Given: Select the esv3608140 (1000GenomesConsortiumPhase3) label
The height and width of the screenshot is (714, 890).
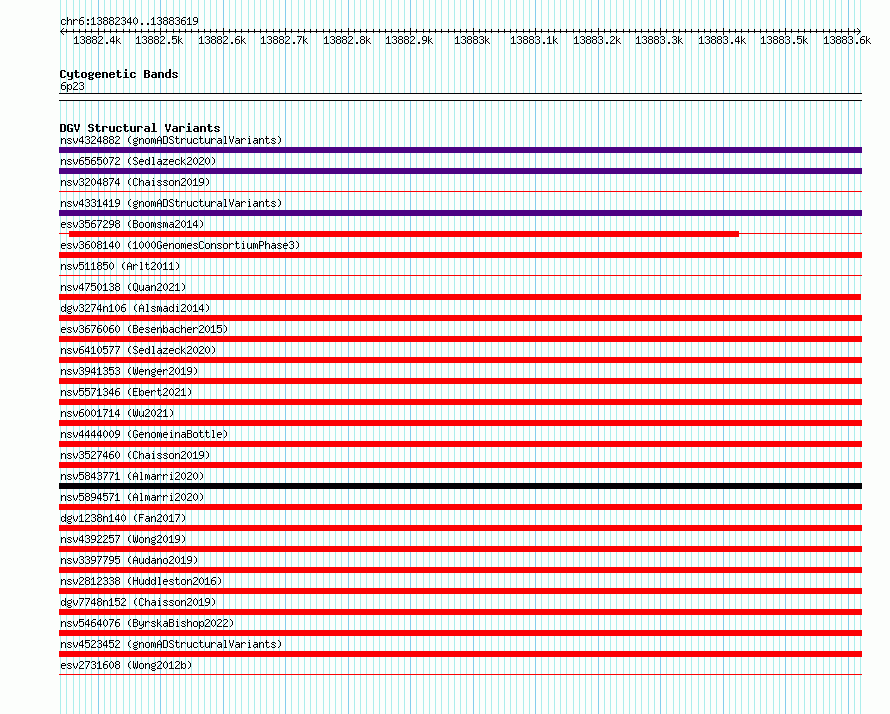Looking at the screenshot, I should [x=180, y=245].
